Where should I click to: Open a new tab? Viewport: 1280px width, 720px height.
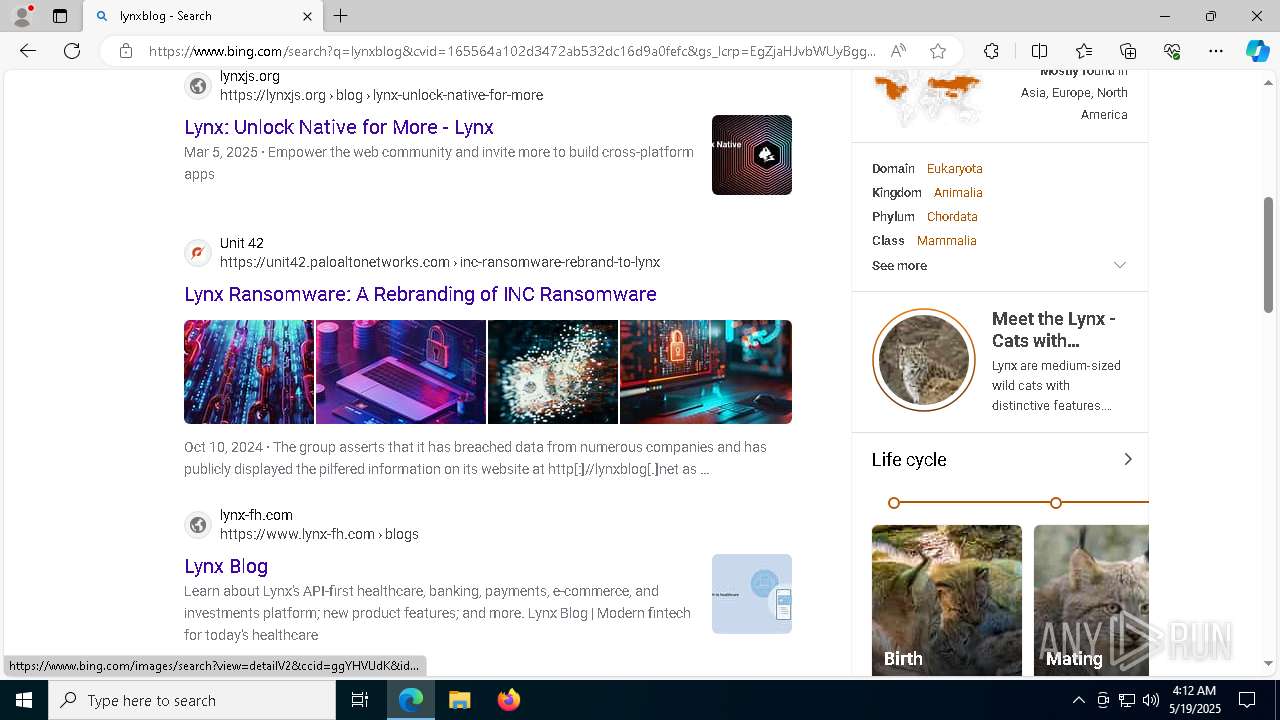[341, 16]
